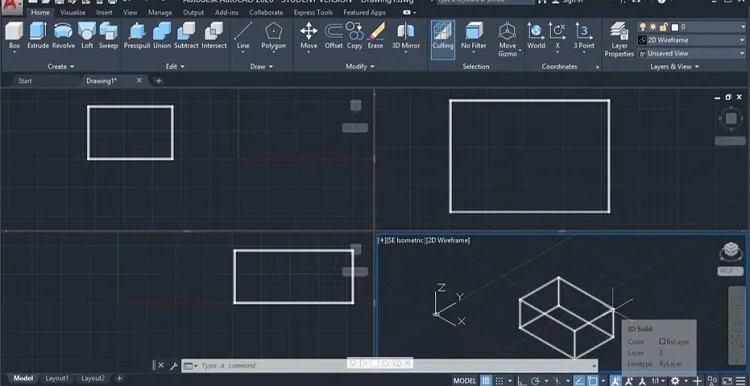Screen dimensions: 750x386
Task: Open the Layout1 tab
Action: [57, 378]
